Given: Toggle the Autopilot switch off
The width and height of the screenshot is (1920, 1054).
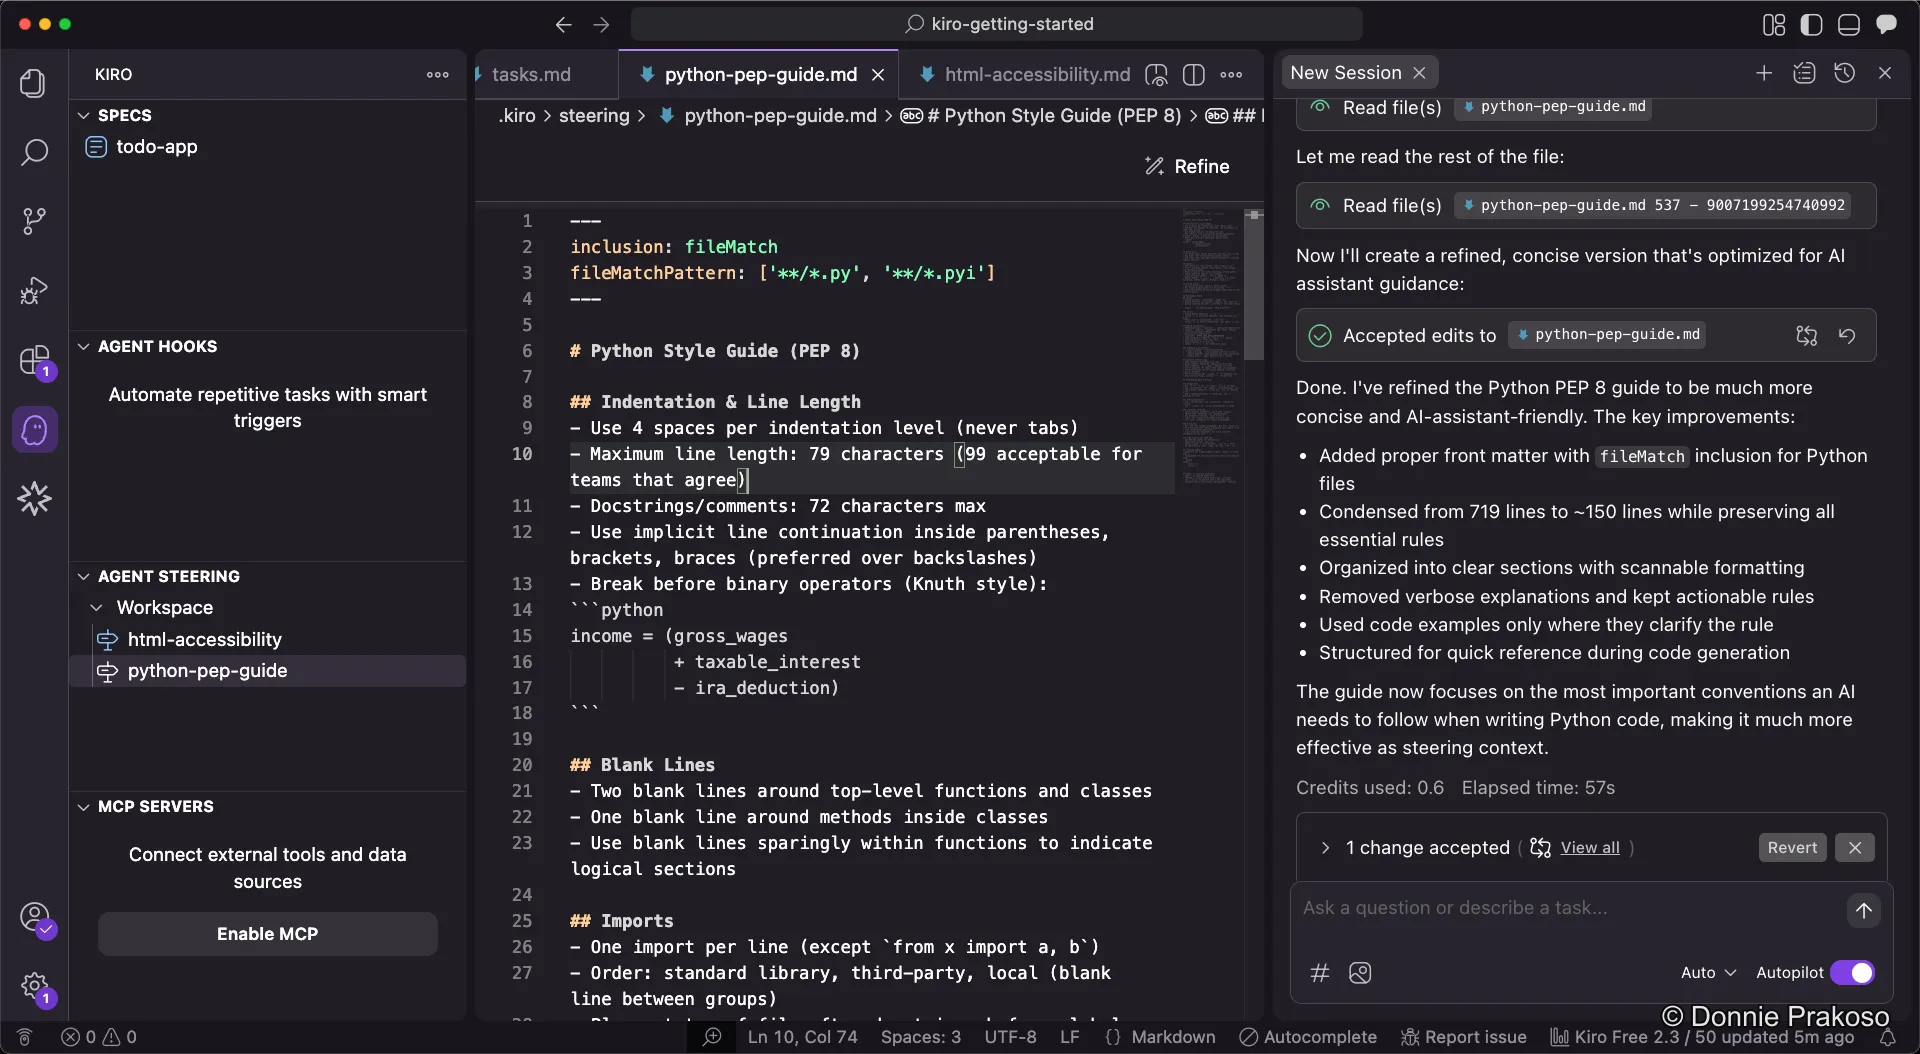Looking at the screenshot, I should (x=1852, y=972).
